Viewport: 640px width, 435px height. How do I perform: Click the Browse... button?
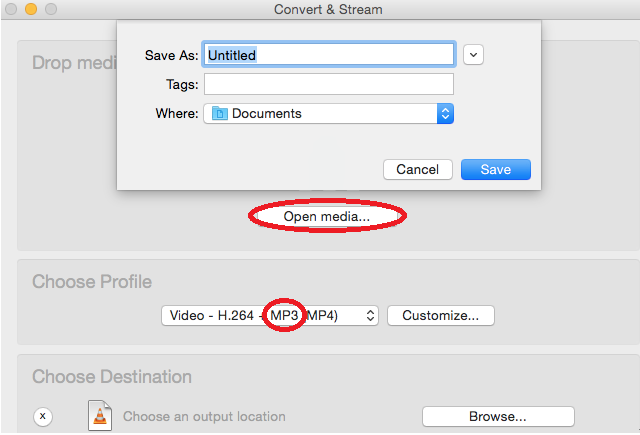498,416
